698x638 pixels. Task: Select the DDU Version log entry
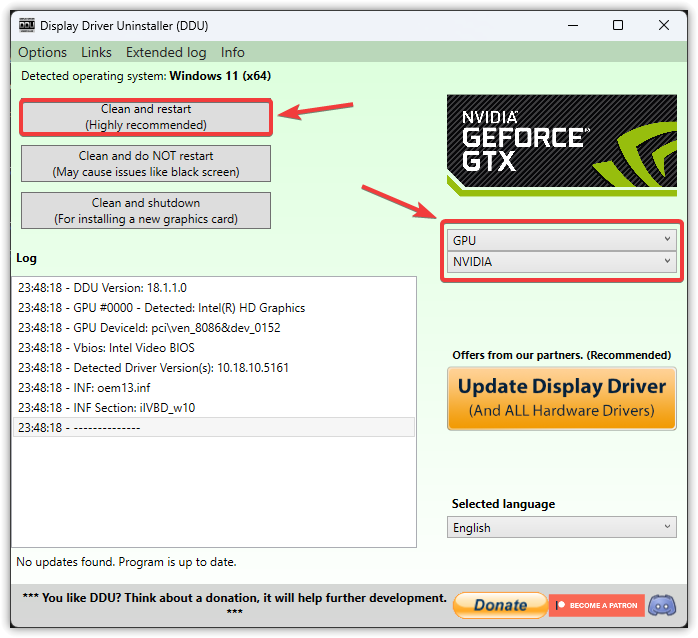(102, 288)
